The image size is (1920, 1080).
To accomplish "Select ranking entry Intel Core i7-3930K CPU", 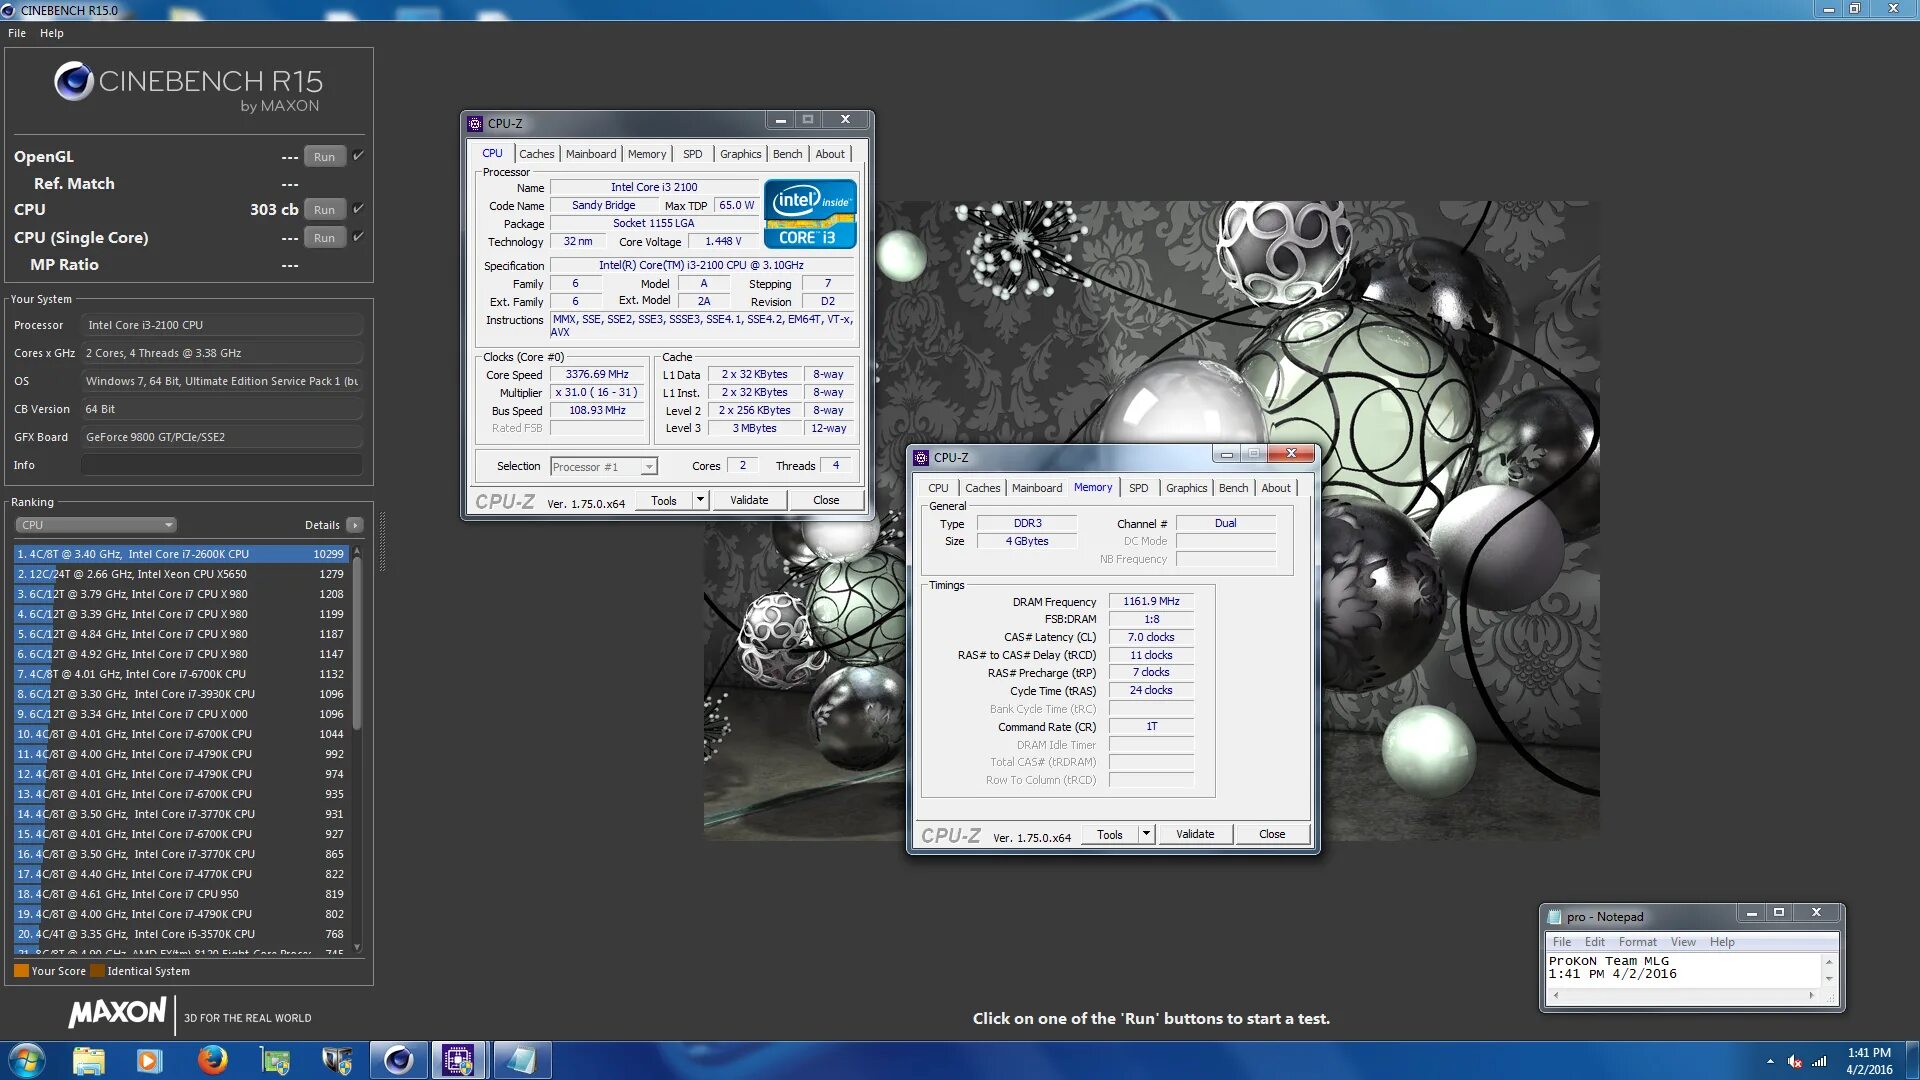I will [x=181, y=694].
